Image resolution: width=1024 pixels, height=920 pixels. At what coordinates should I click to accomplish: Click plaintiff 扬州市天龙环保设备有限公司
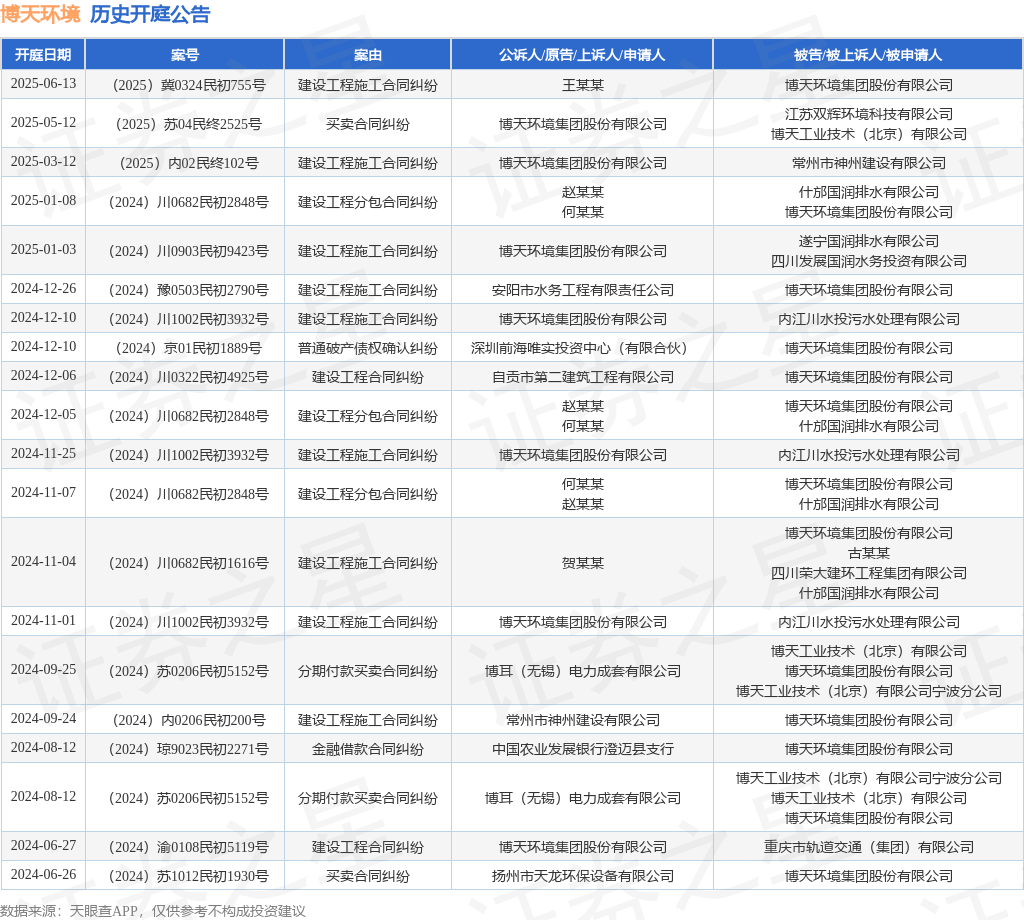coord(583,876)
